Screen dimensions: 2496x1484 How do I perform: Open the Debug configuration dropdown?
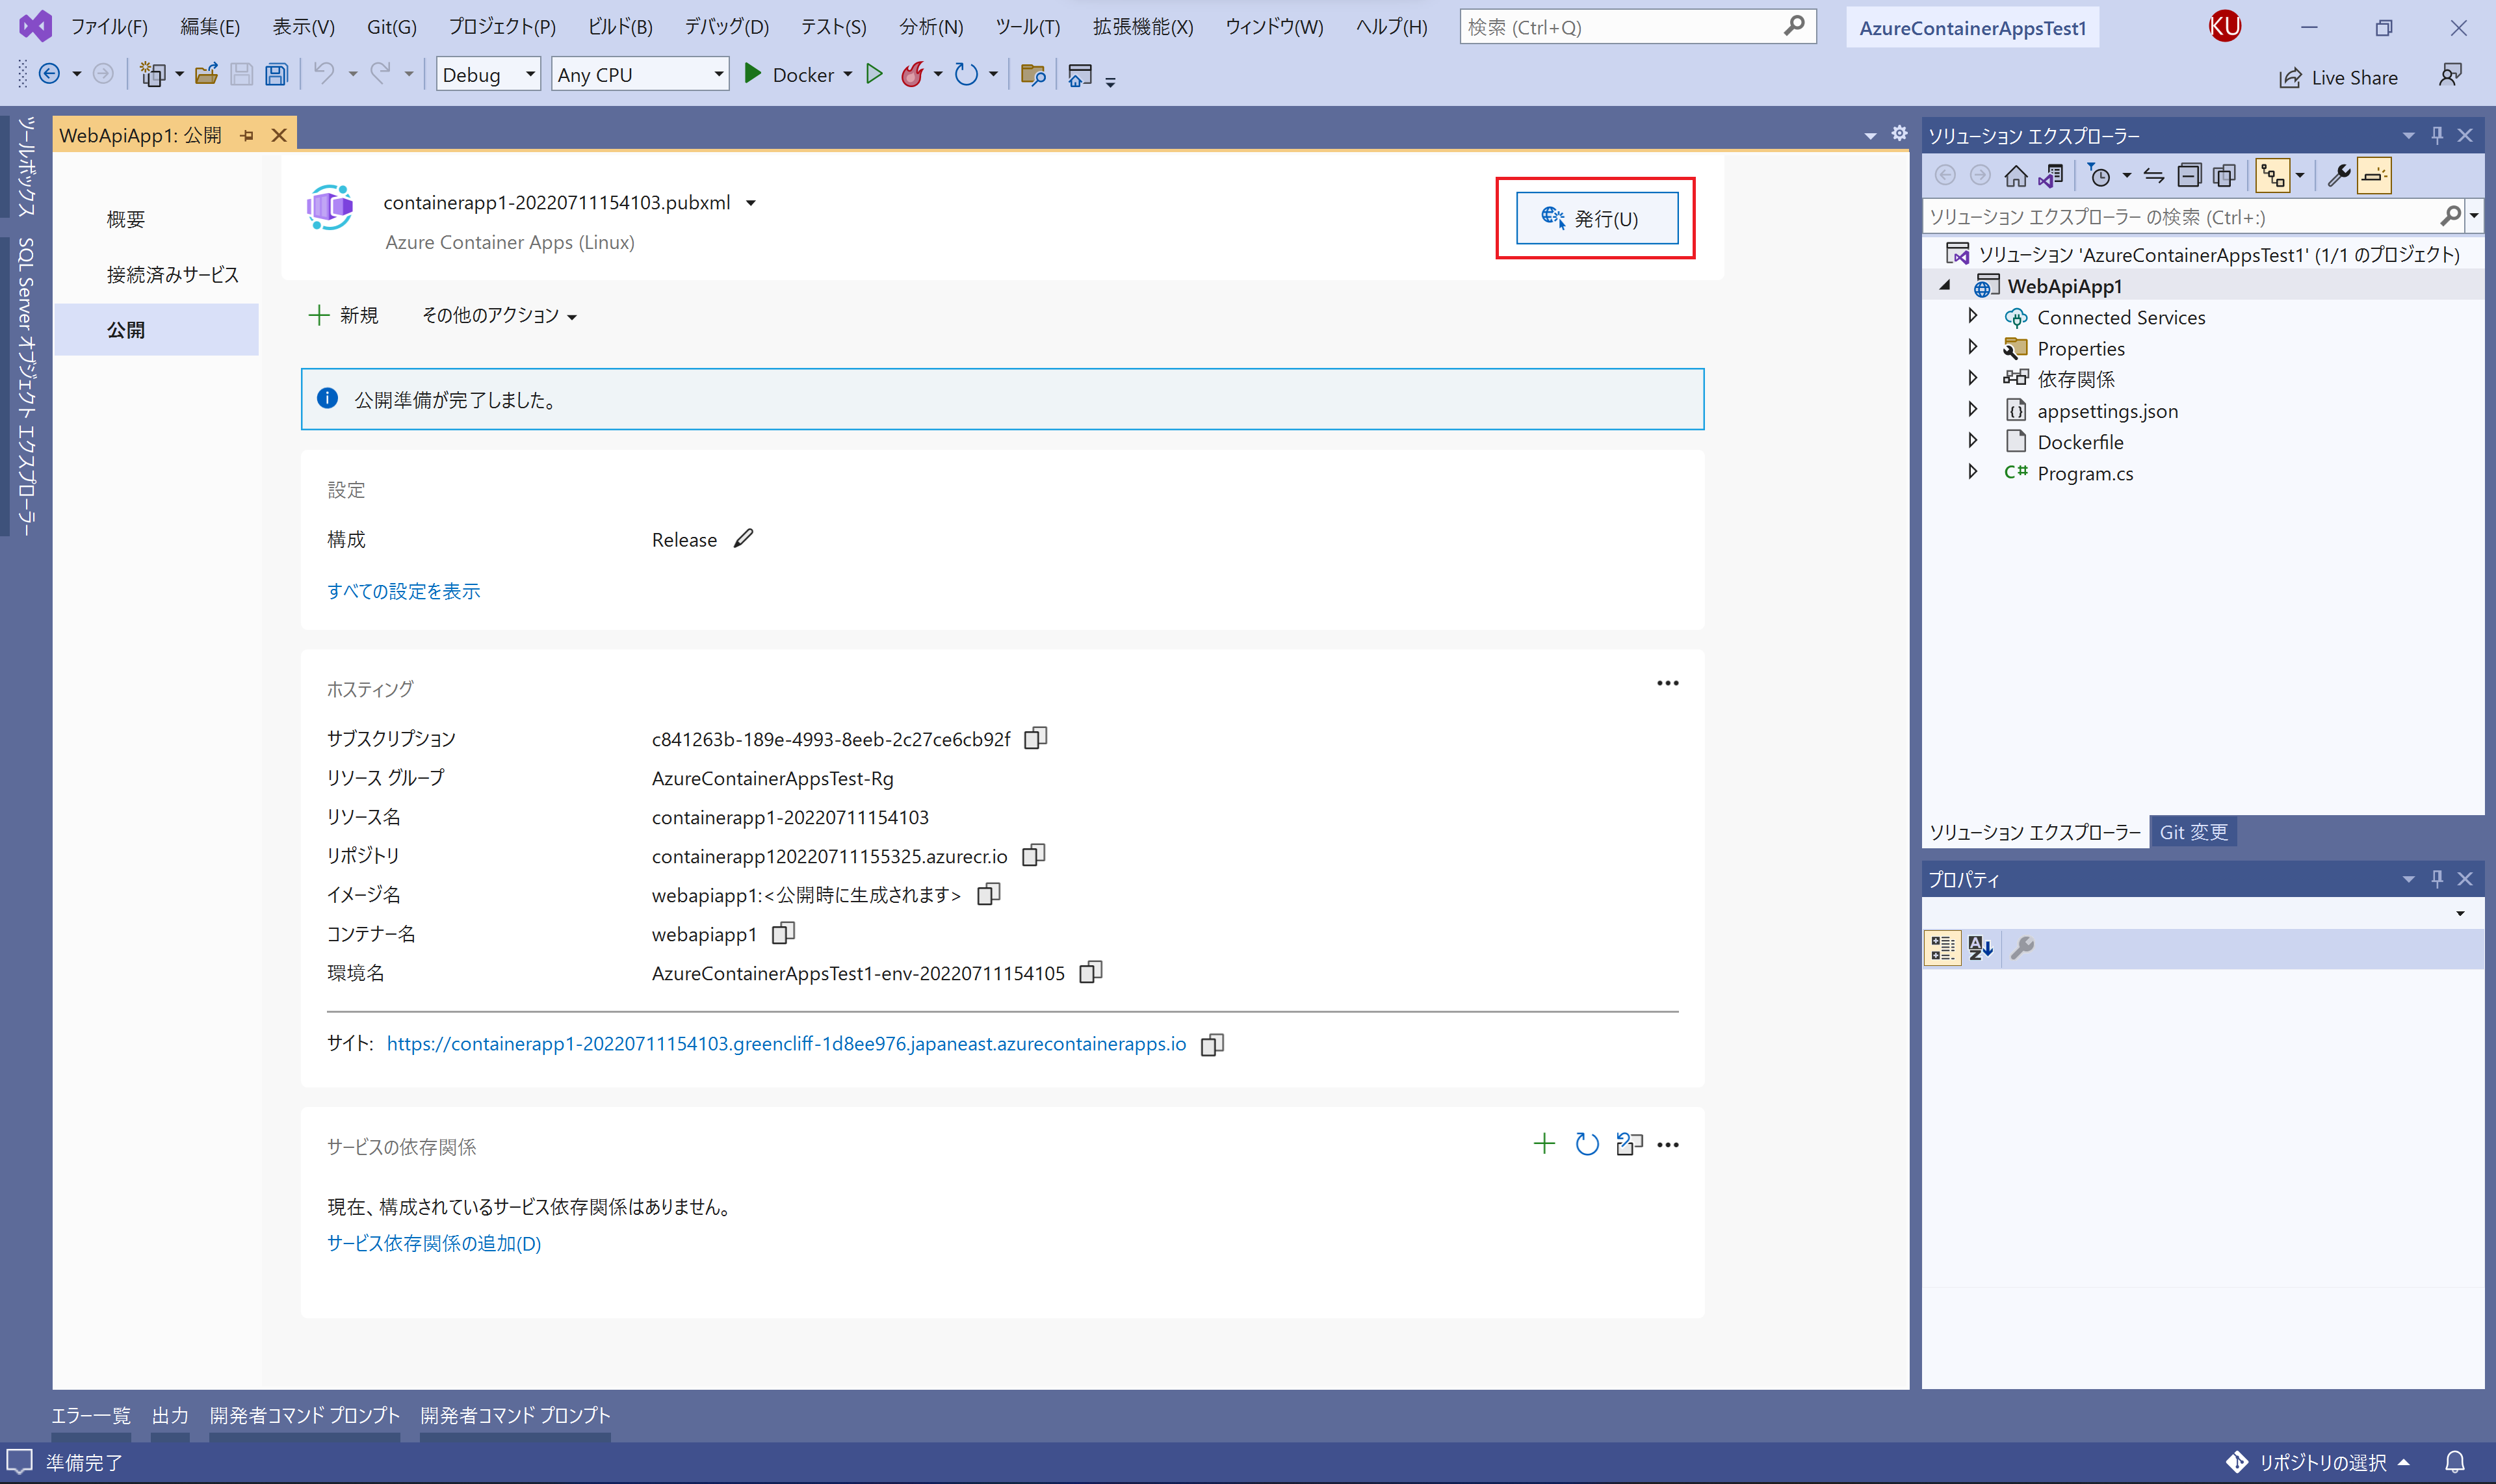(488, 74)
